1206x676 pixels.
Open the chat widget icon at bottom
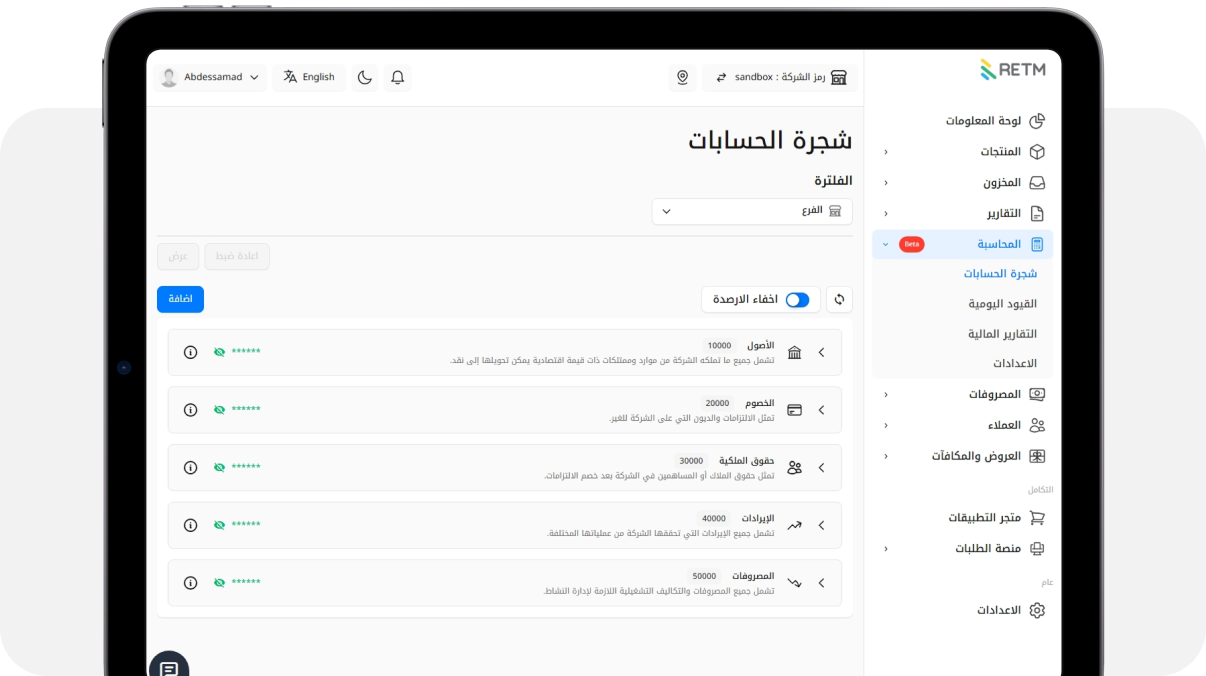point(169,668)
